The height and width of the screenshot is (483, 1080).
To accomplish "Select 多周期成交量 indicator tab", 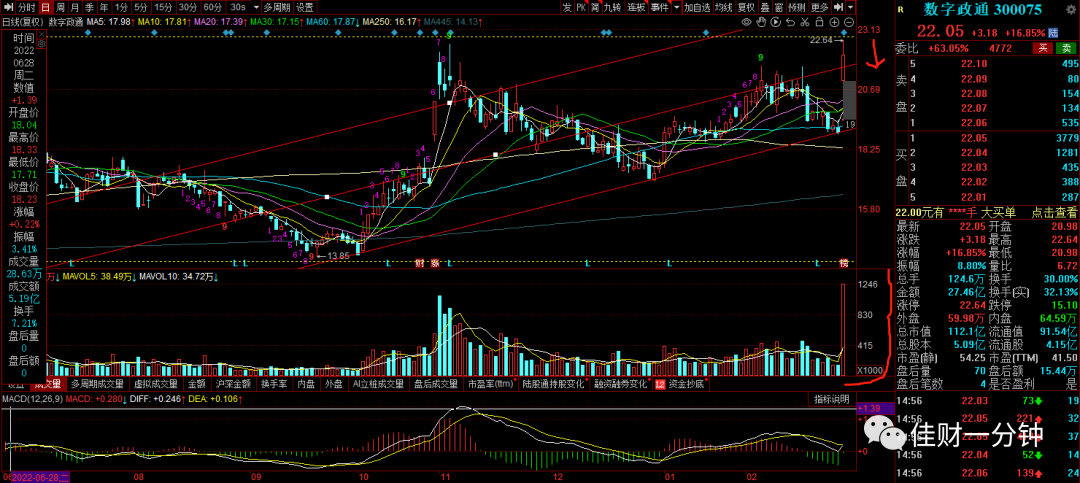I will [x=97, y=383].
